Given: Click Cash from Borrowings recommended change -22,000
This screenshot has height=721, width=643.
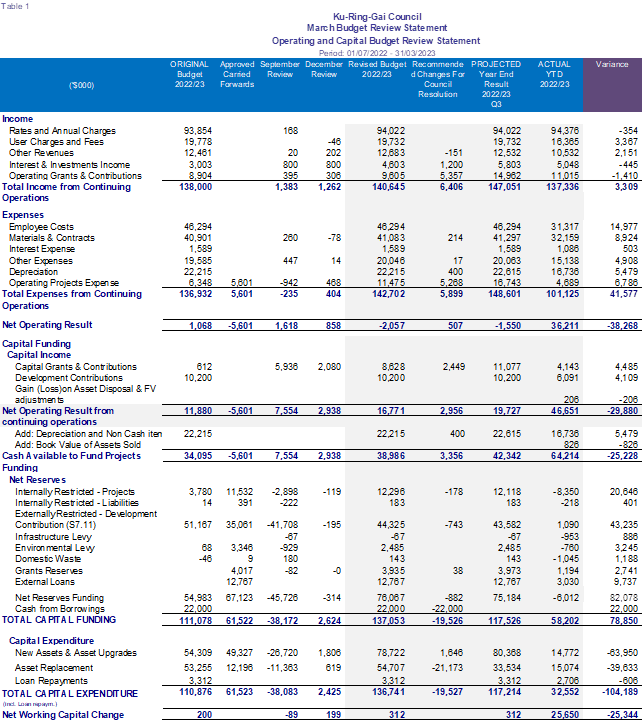Looking at the screenshot, I should [448, 609].
